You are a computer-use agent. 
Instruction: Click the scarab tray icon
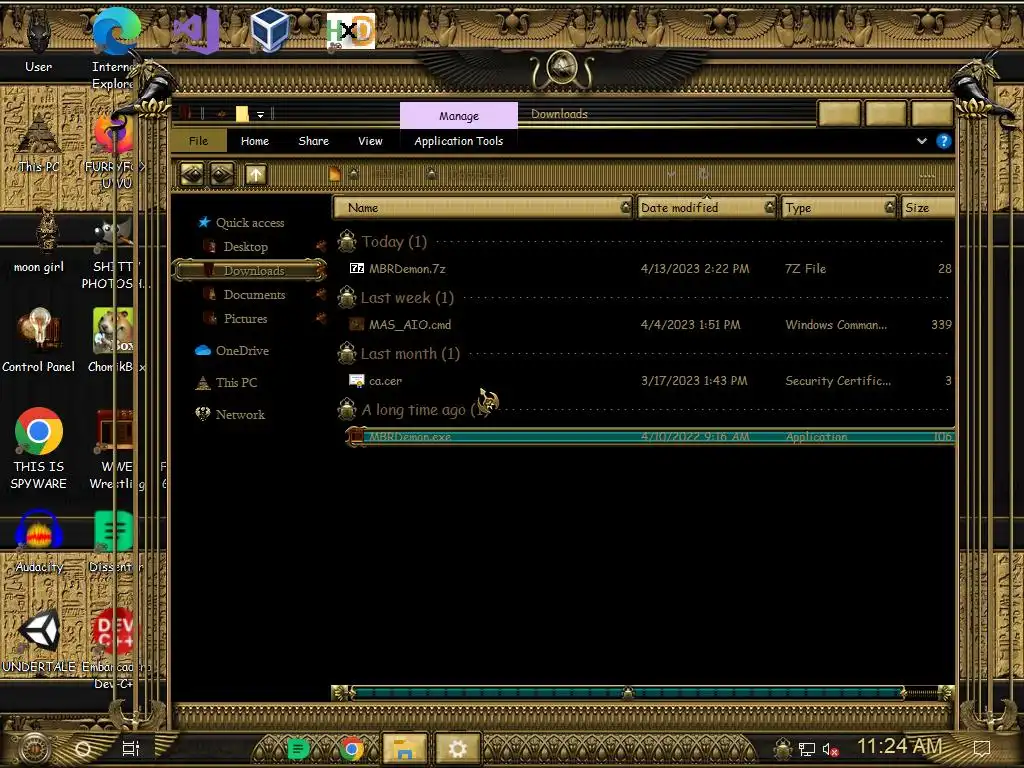click(x=782, y=748)
